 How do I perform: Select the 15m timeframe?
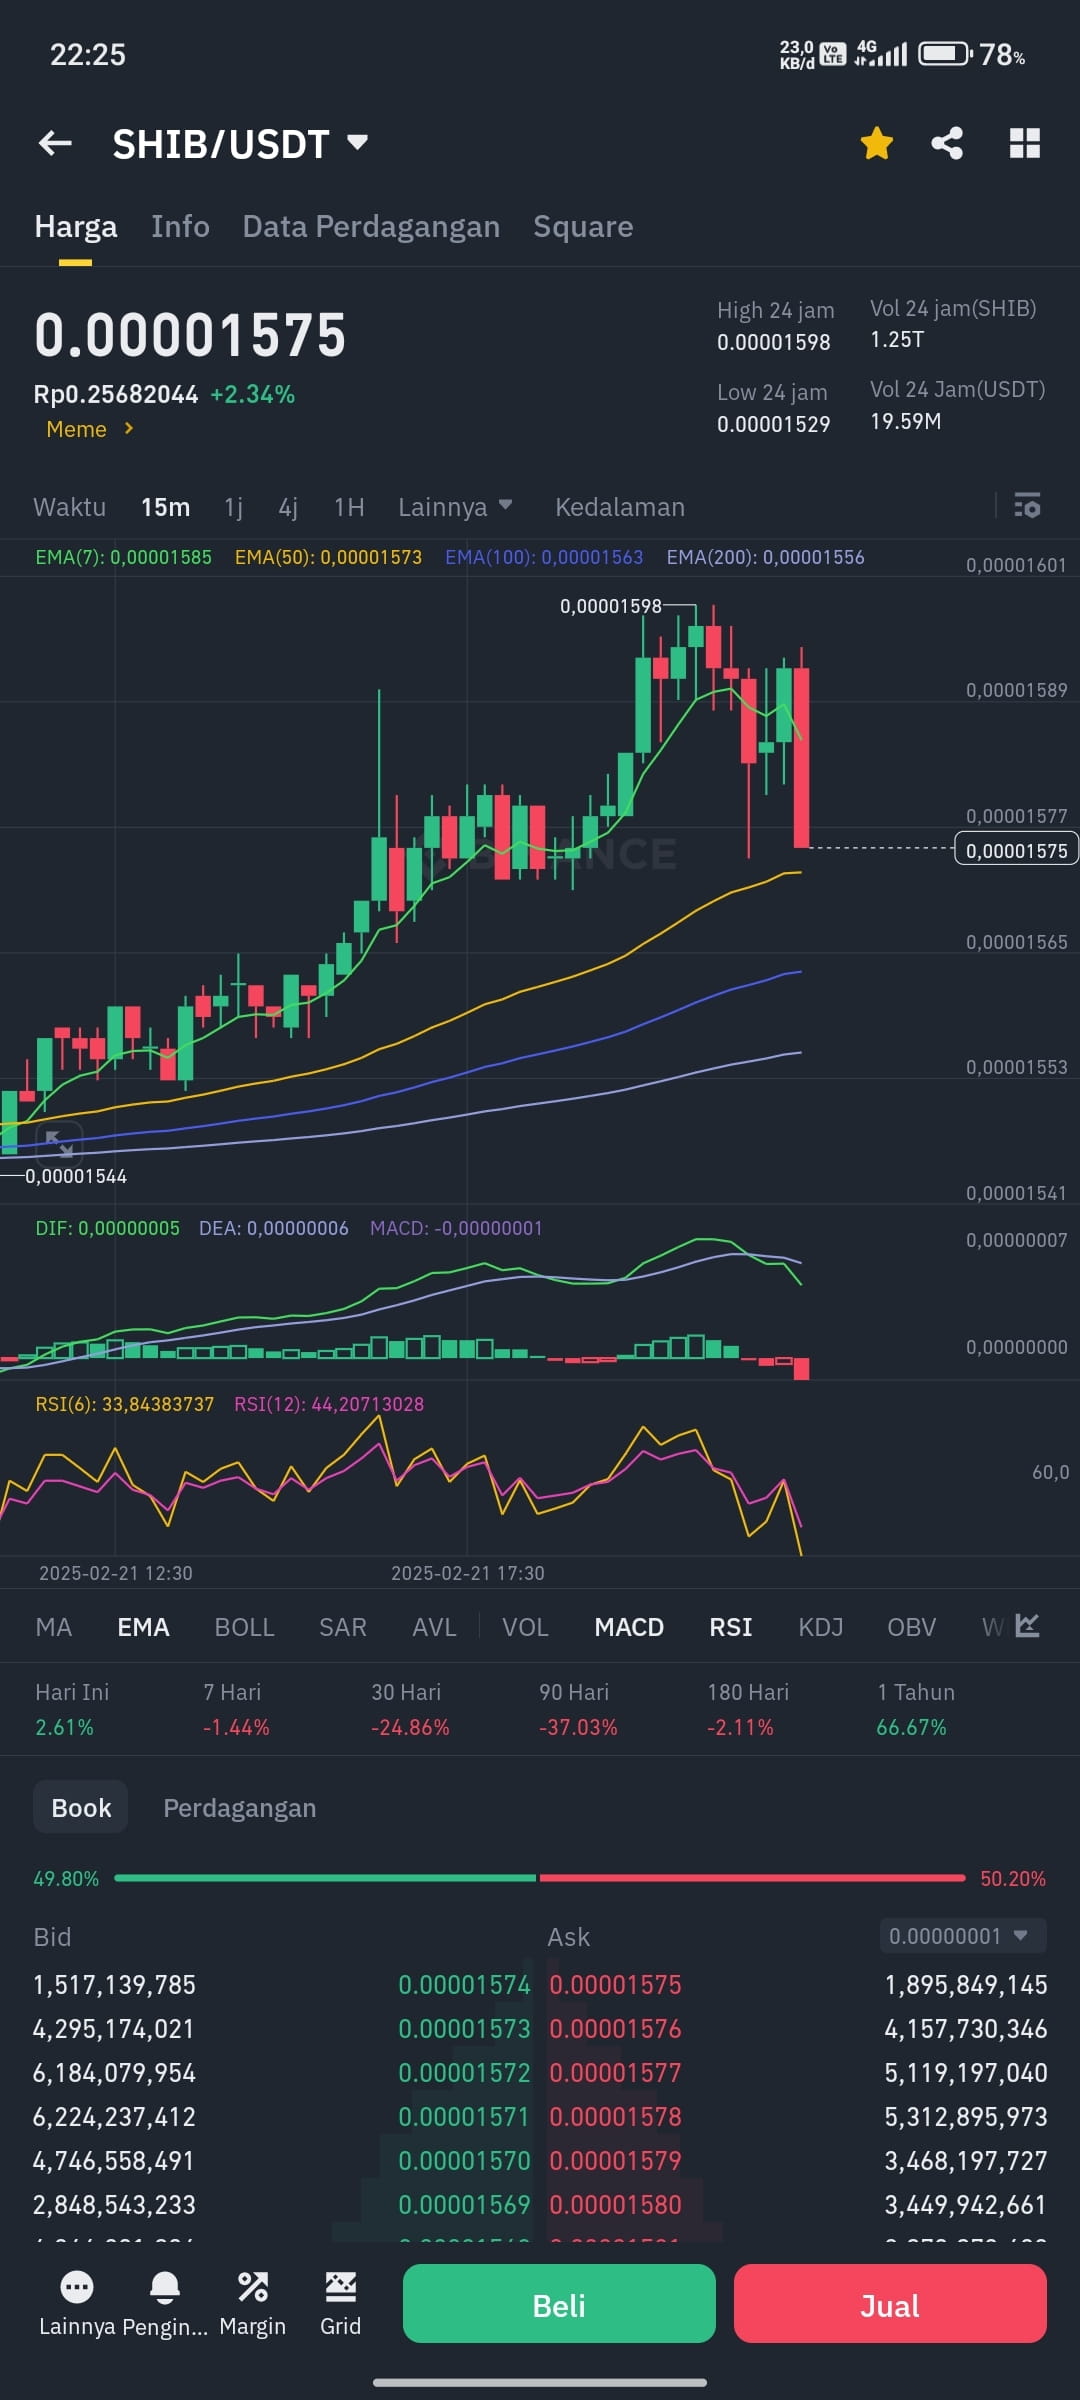click(x=165, y=507)
